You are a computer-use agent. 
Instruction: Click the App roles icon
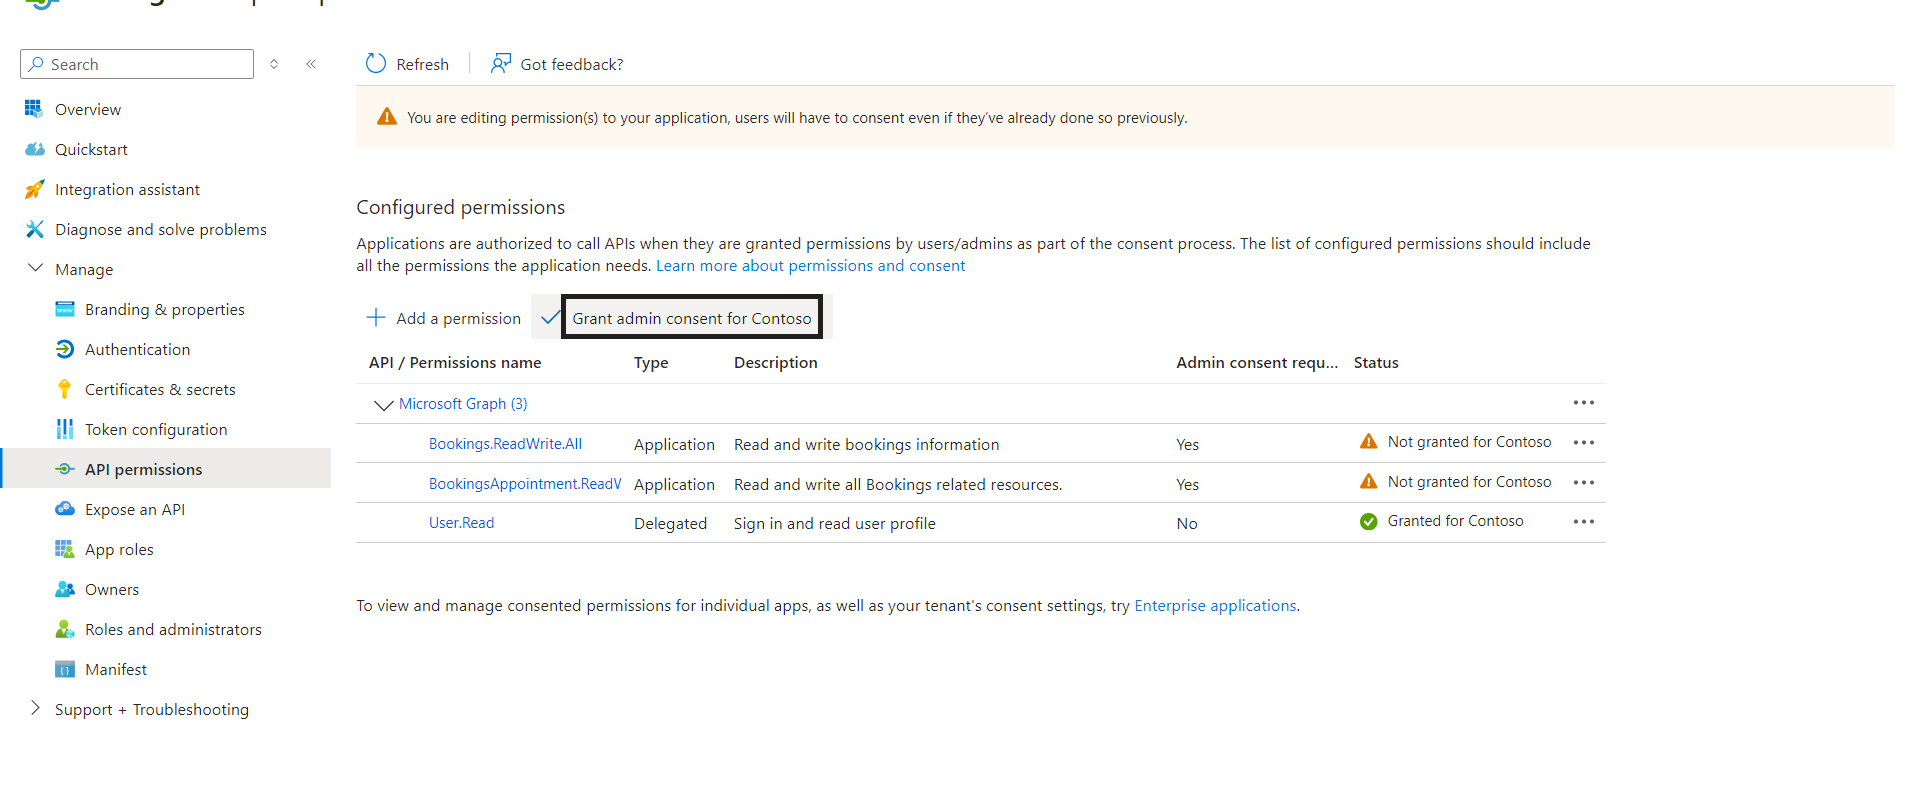coord(65,549)
